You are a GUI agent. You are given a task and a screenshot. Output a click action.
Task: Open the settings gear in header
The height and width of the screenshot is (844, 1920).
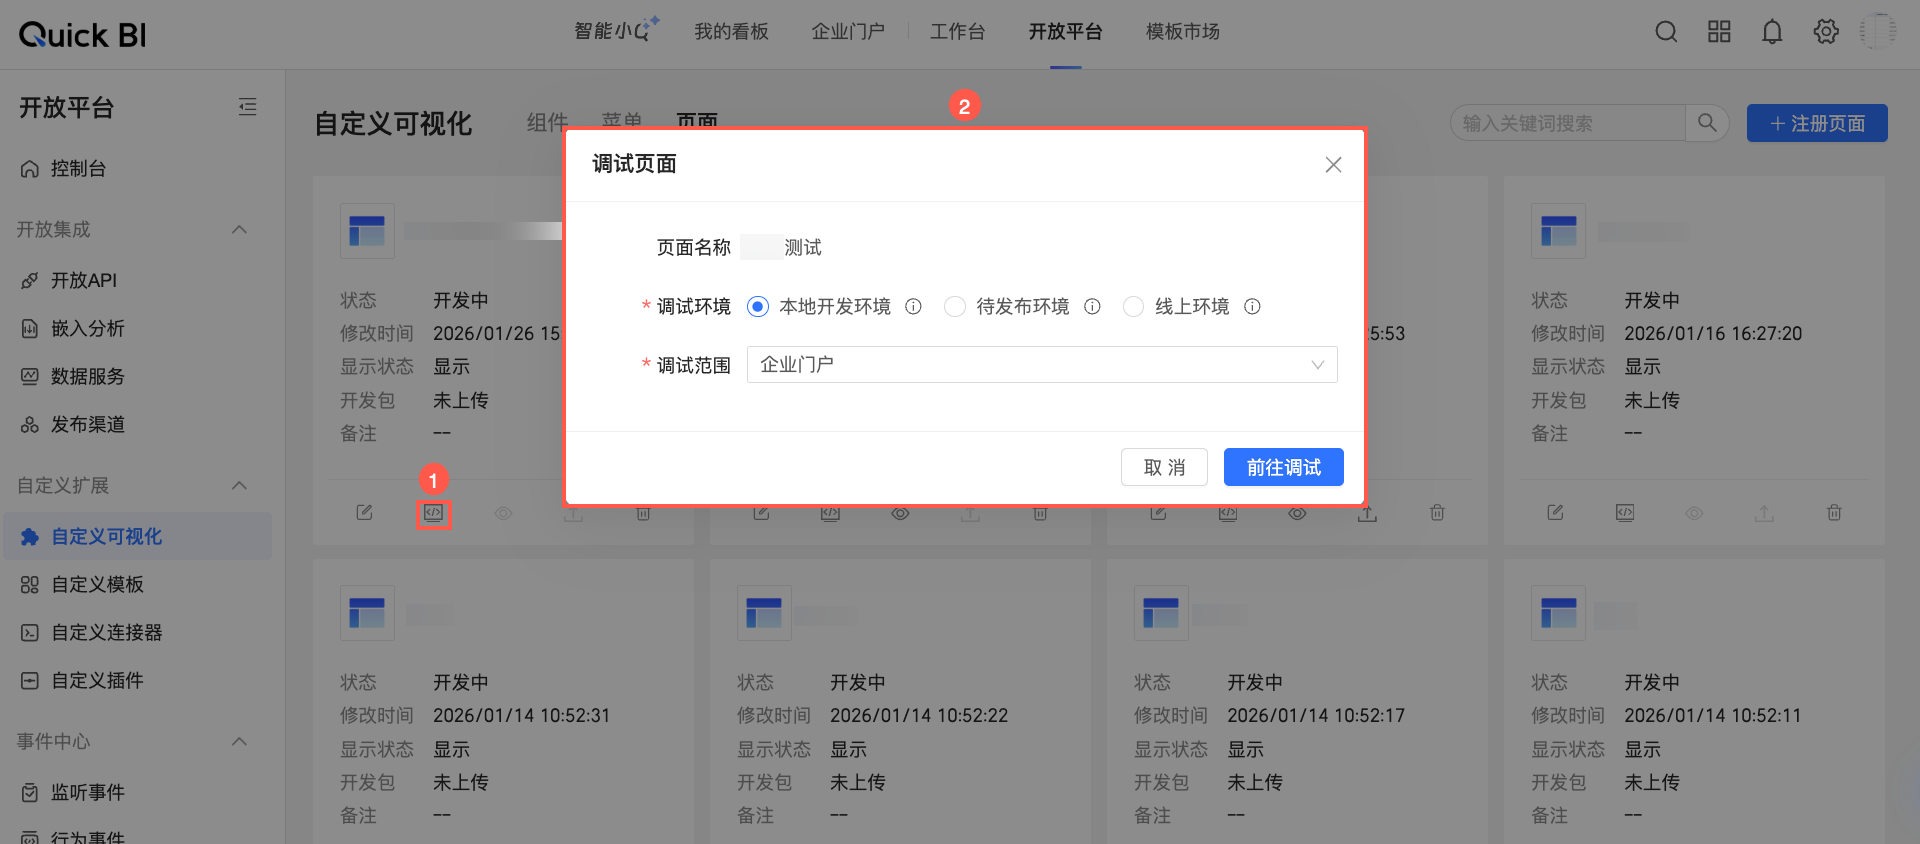click(x=1826, y=32)
